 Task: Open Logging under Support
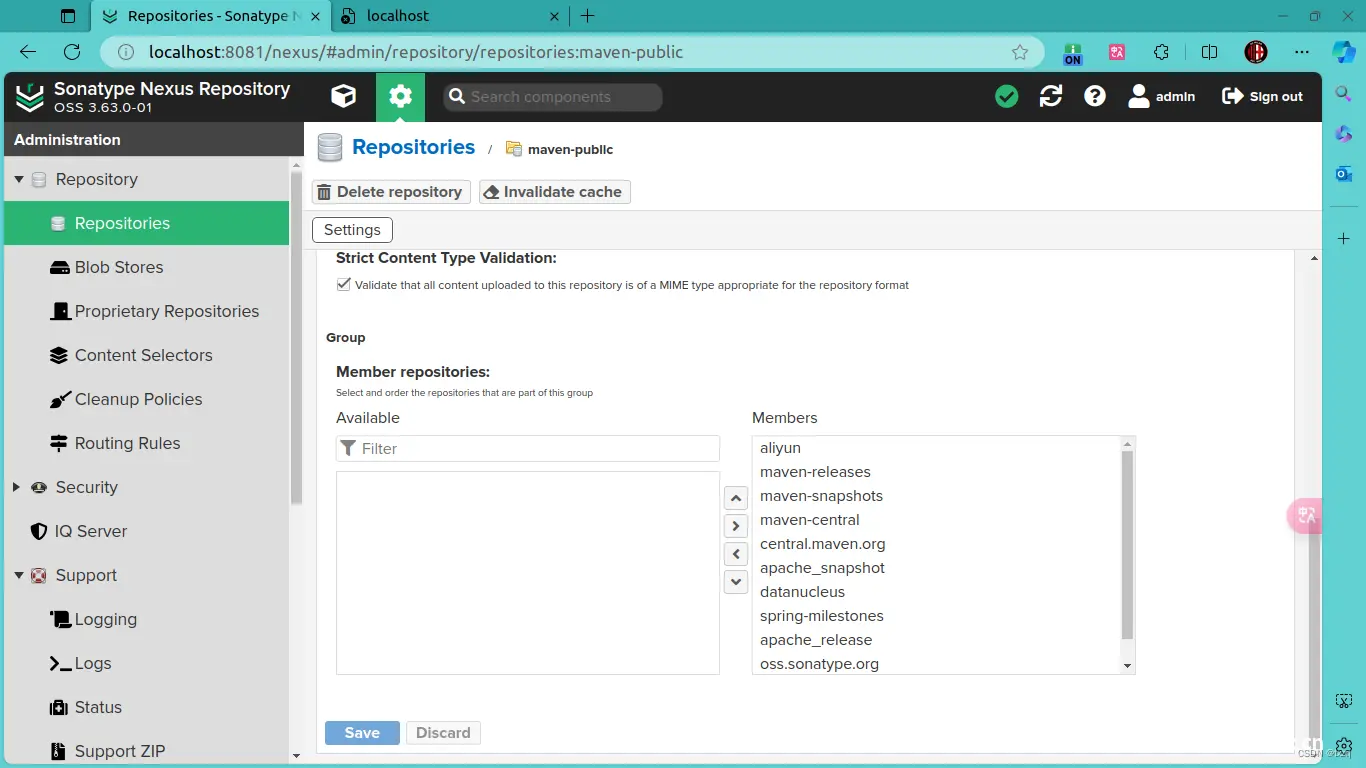[146, 619]
